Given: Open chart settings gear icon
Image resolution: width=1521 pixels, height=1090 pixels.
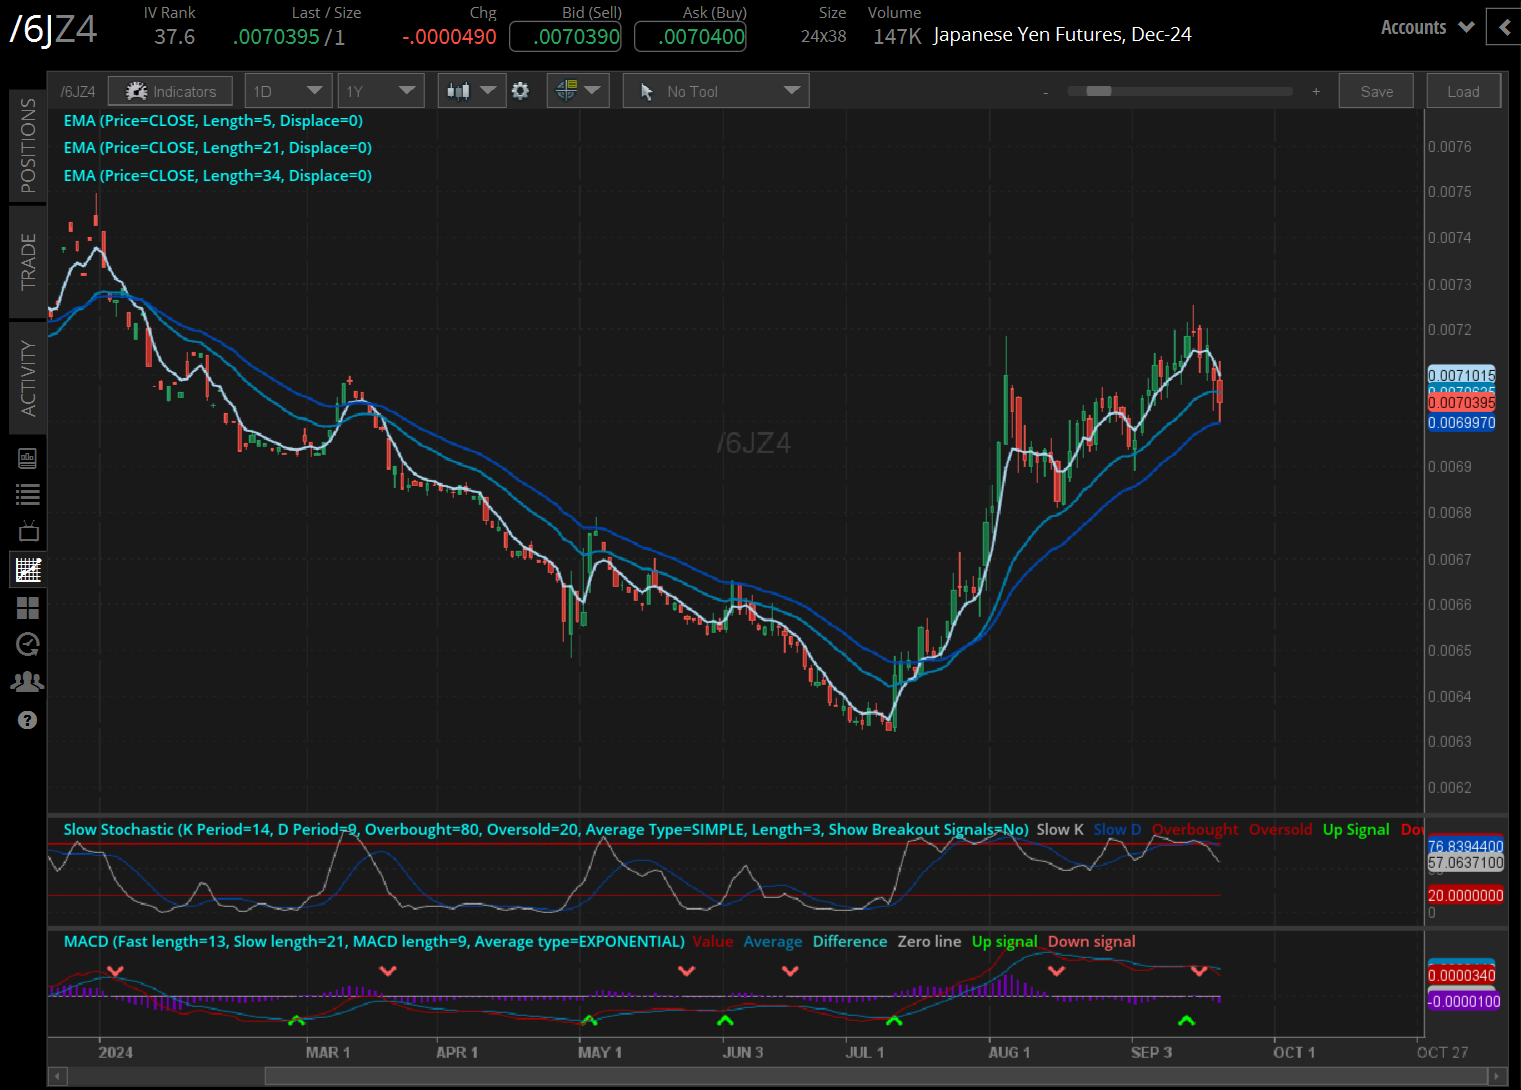Looking at the screenshot, I should 520,91.
